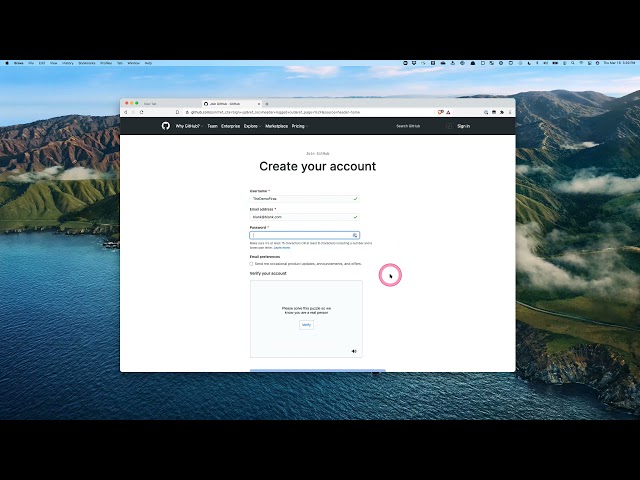
Task: Open the Profiles menu
Action: click(106, 63)
